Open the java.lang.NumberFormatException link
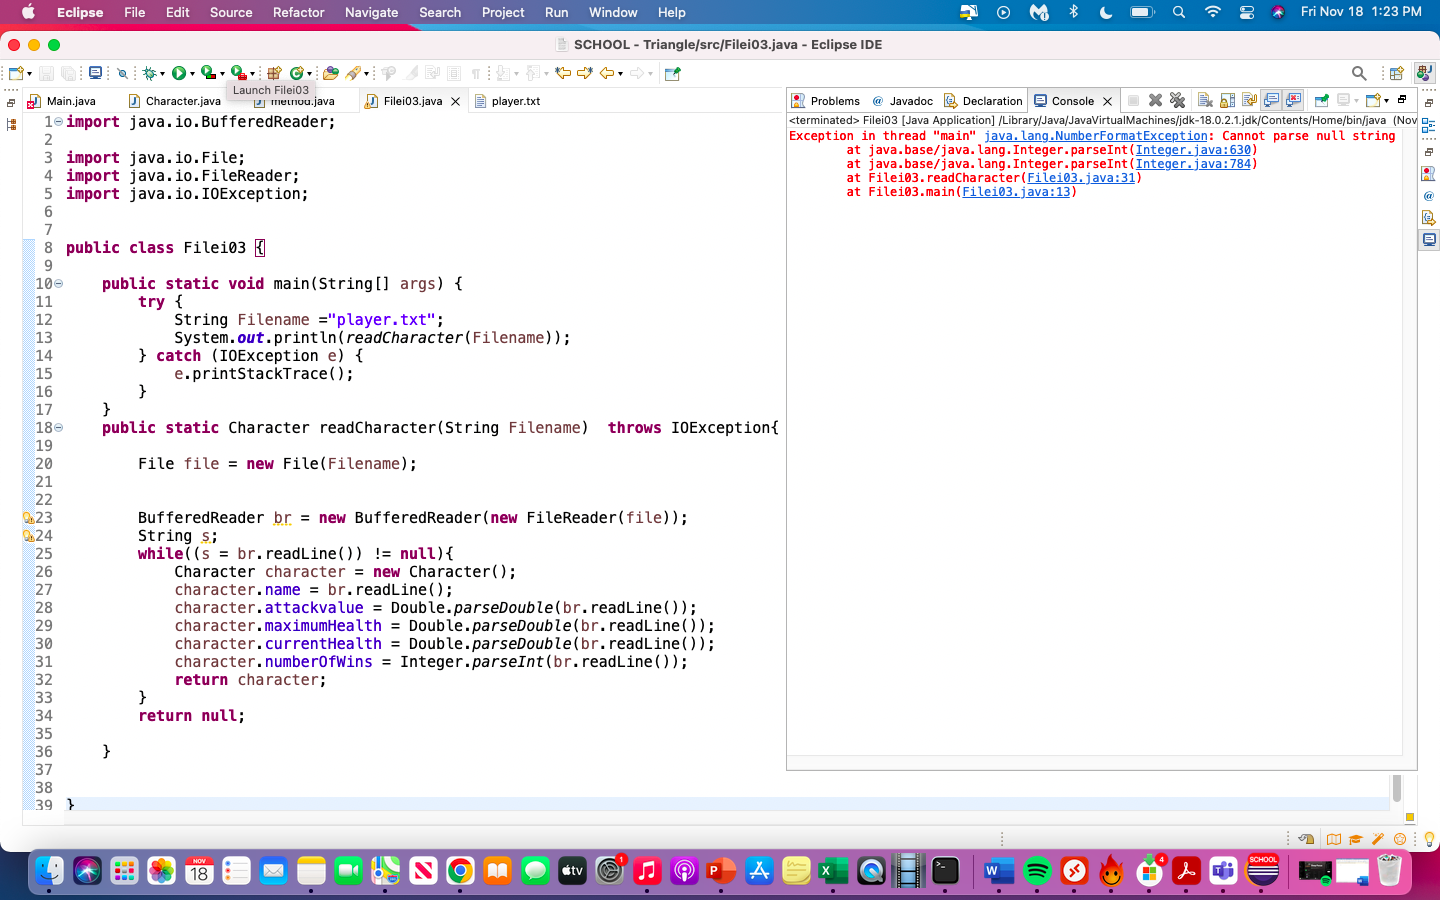Image resolution: width=1440 pixels, height=900 pixels. point(1095,136)
